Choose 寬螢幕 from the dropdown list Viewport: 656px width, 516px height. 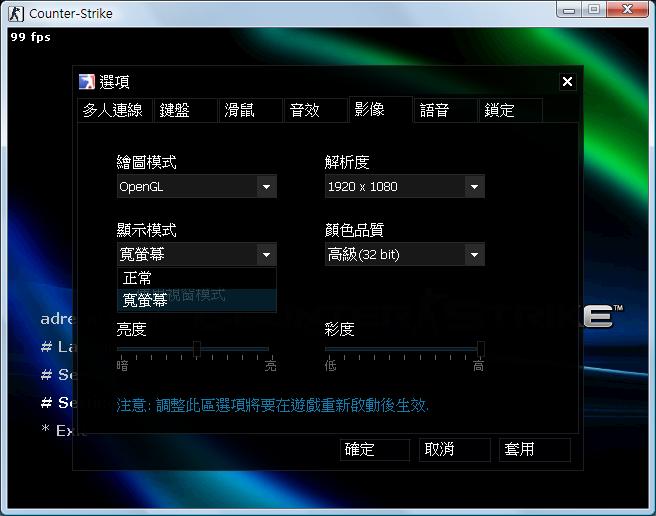click(197, 300)
